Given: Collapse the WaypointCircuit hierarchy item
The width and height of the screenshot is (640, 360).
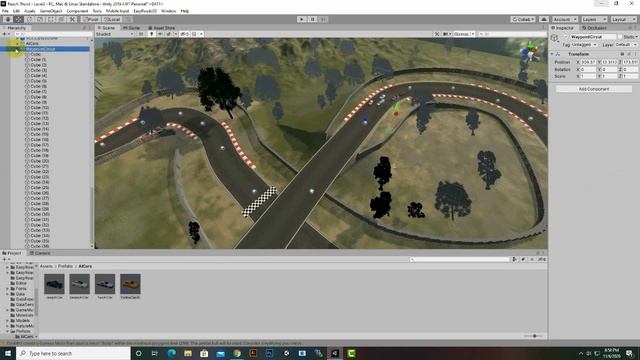Looking at the screenshot, I should [17, 49].
